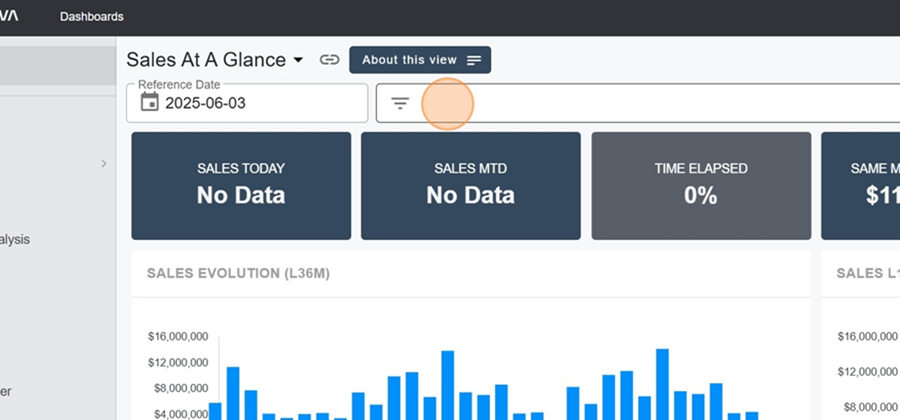Select the Reference Date field 2025-06-03
The height and width of the screenshot is (420, 900).
tap(247, 103)
